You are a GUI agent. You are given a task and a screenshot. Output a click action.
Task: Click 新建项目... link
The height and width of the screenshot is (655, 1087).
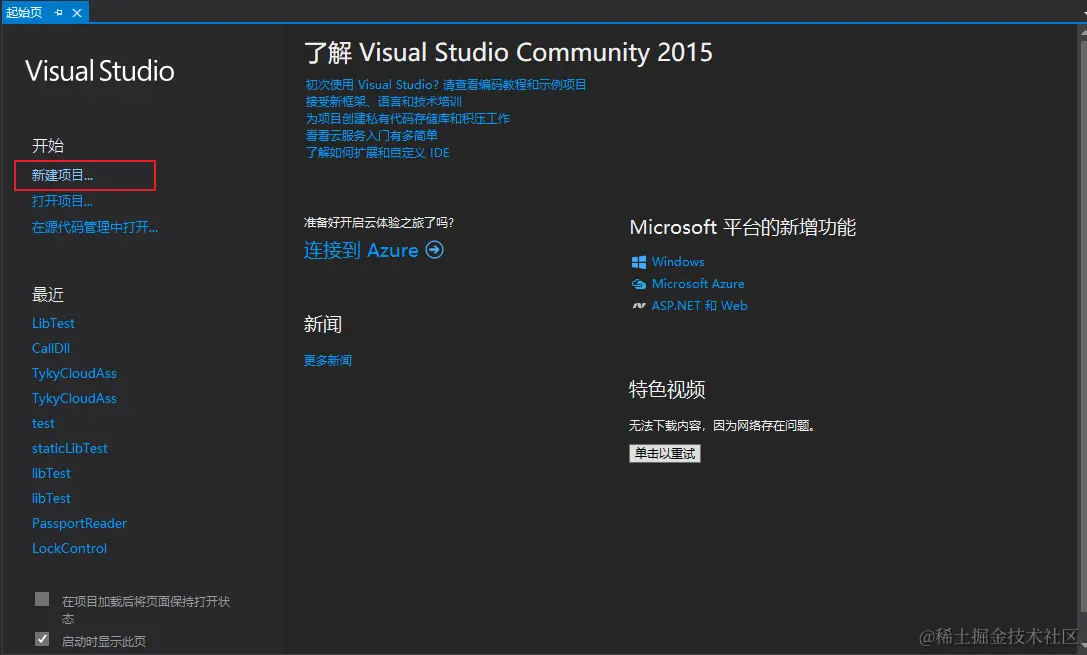pos(62,175)
